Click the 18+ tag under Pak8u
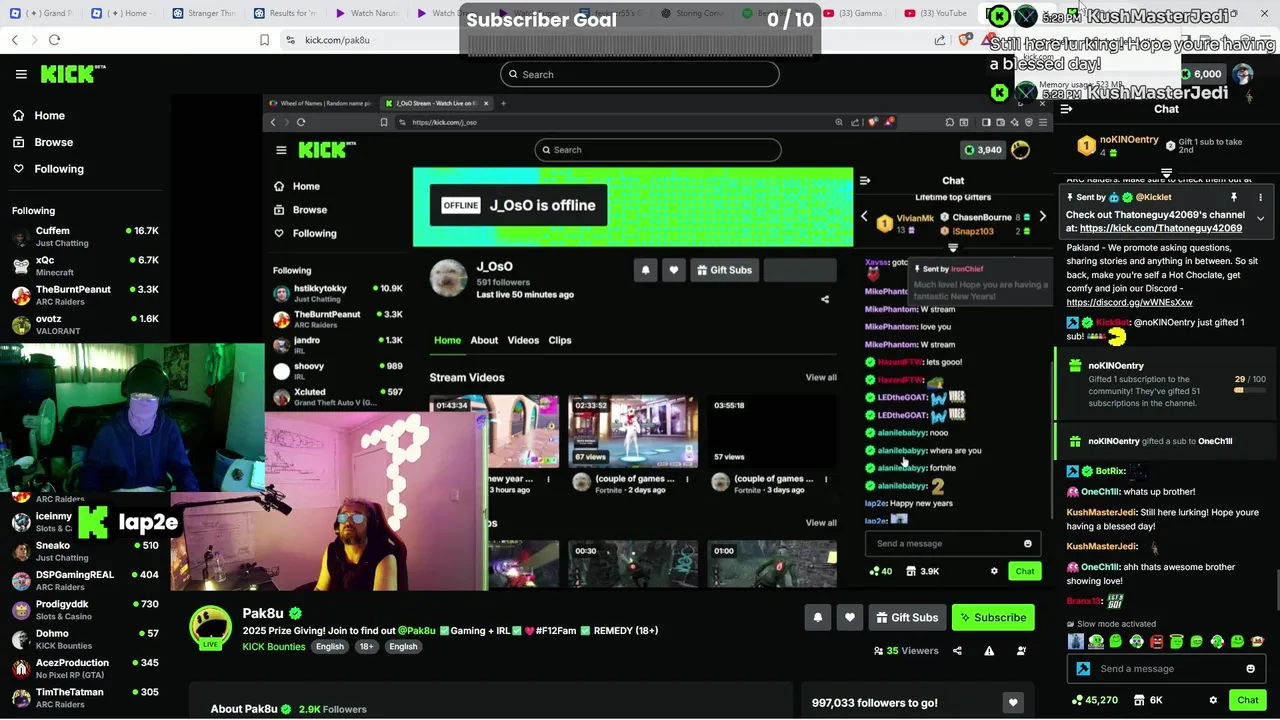Screen dimensions: 1280x720 pyautogui.click(x=366, y=647)
